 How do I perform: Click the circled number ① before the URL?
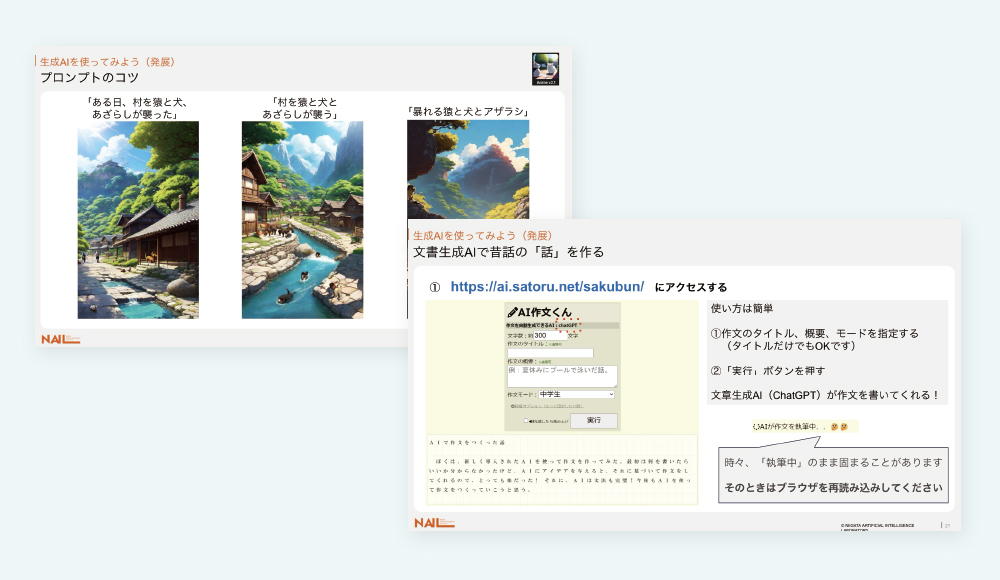point(435,287)
